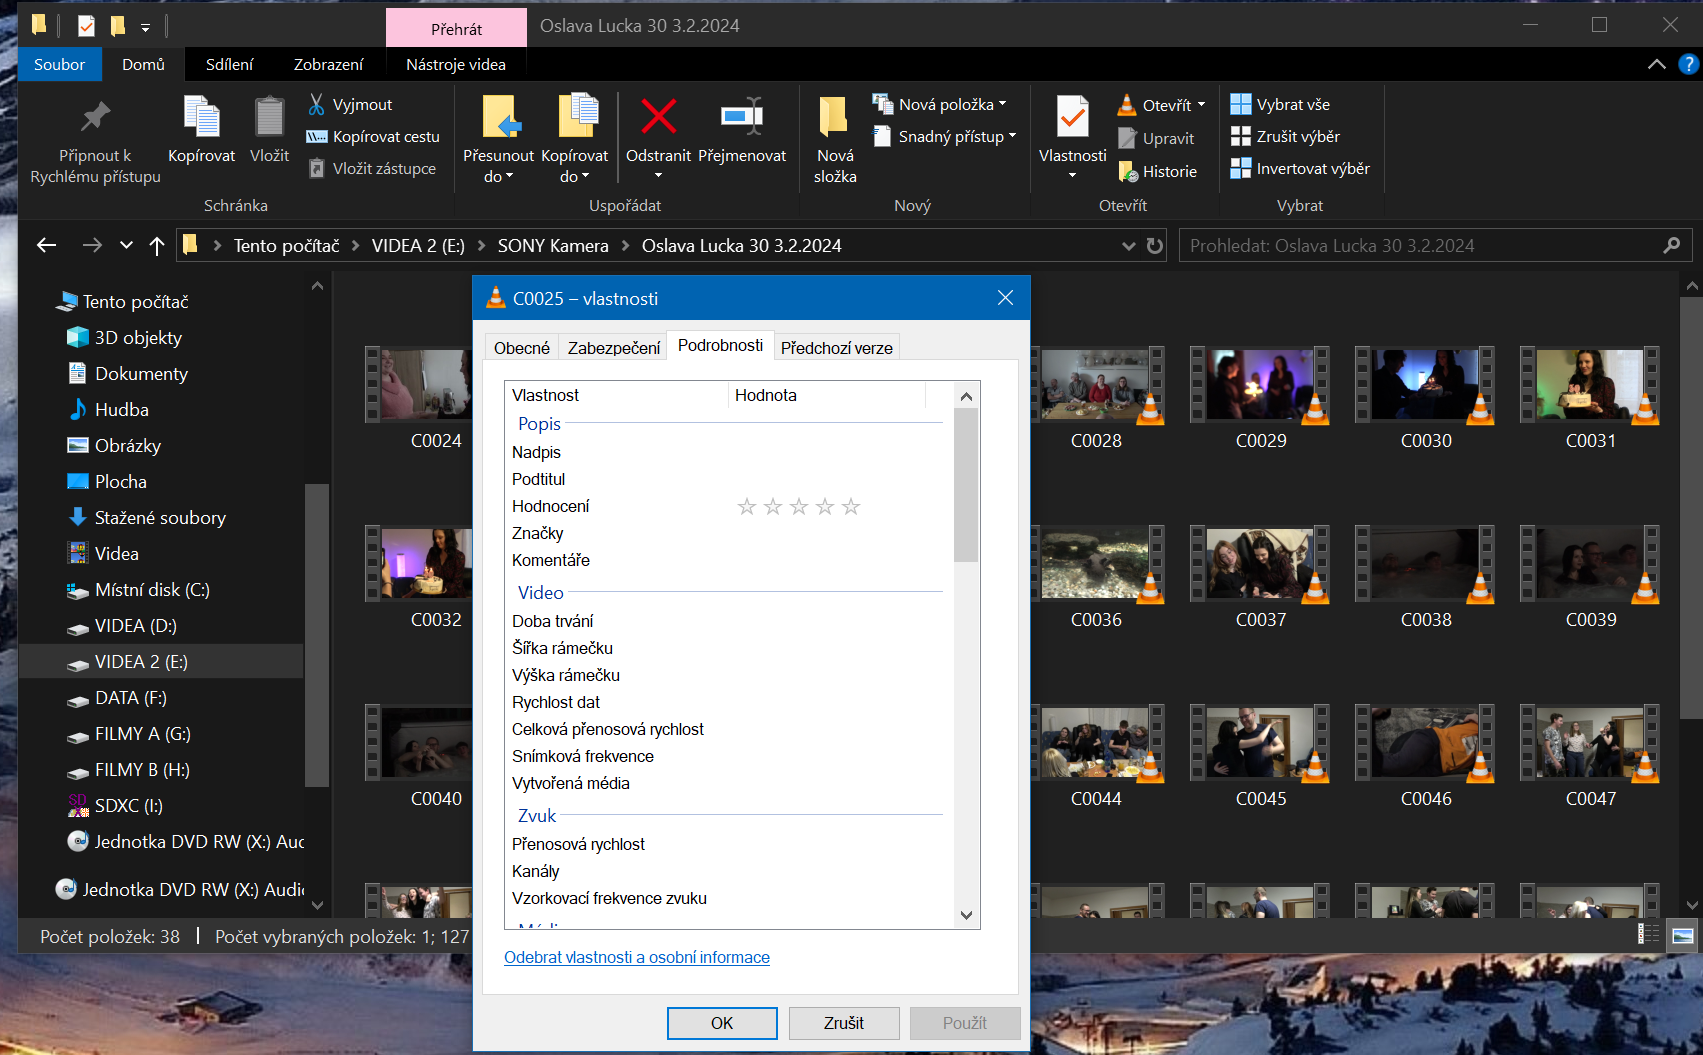The height and width of the screenshot is (1055, 1703).
Task: Click the Nová složka folder icon
Action: [x=834, y=118]
